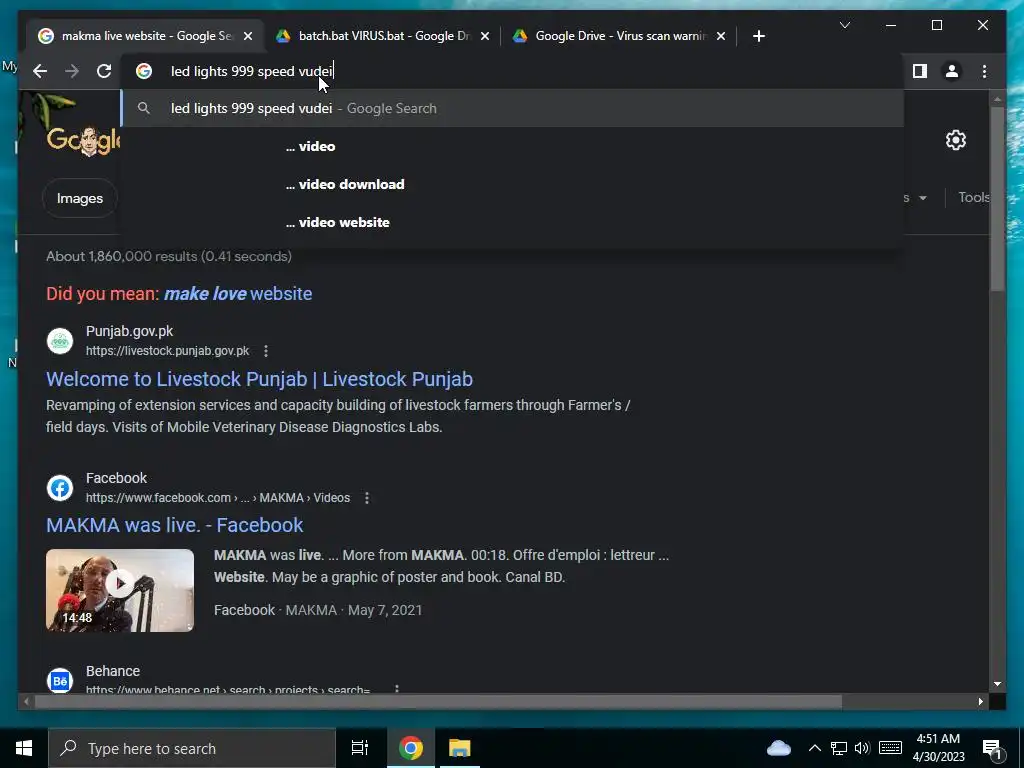Click the forward navigation arrow
Image resolution: width=1024 pixels, height=768 pixels.
pyautogui.click(x=72, y=71)
